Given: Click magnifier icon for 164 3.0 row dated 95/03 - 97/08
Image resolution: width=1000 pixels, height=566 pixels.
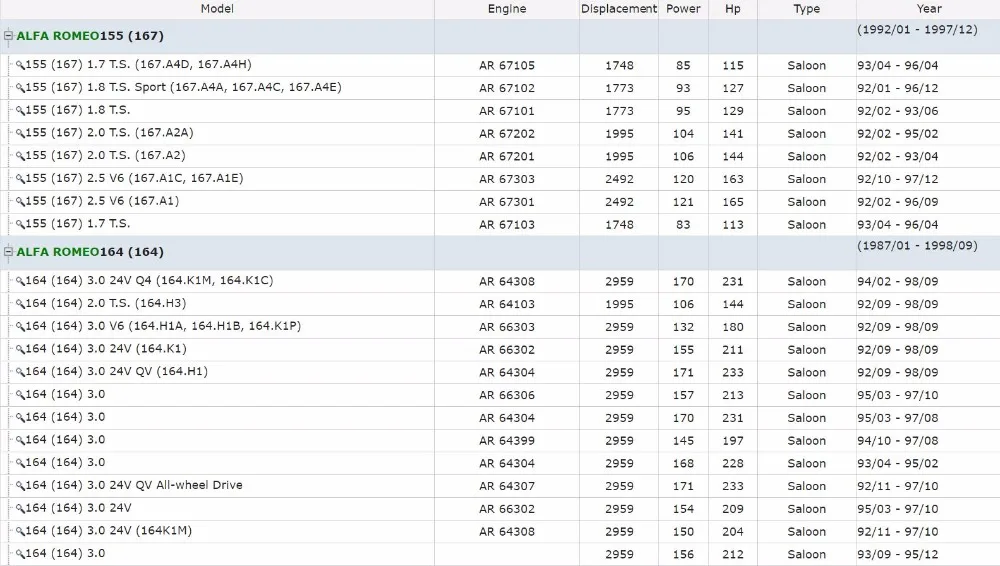Looking at the screenshot, I should 20,418.
